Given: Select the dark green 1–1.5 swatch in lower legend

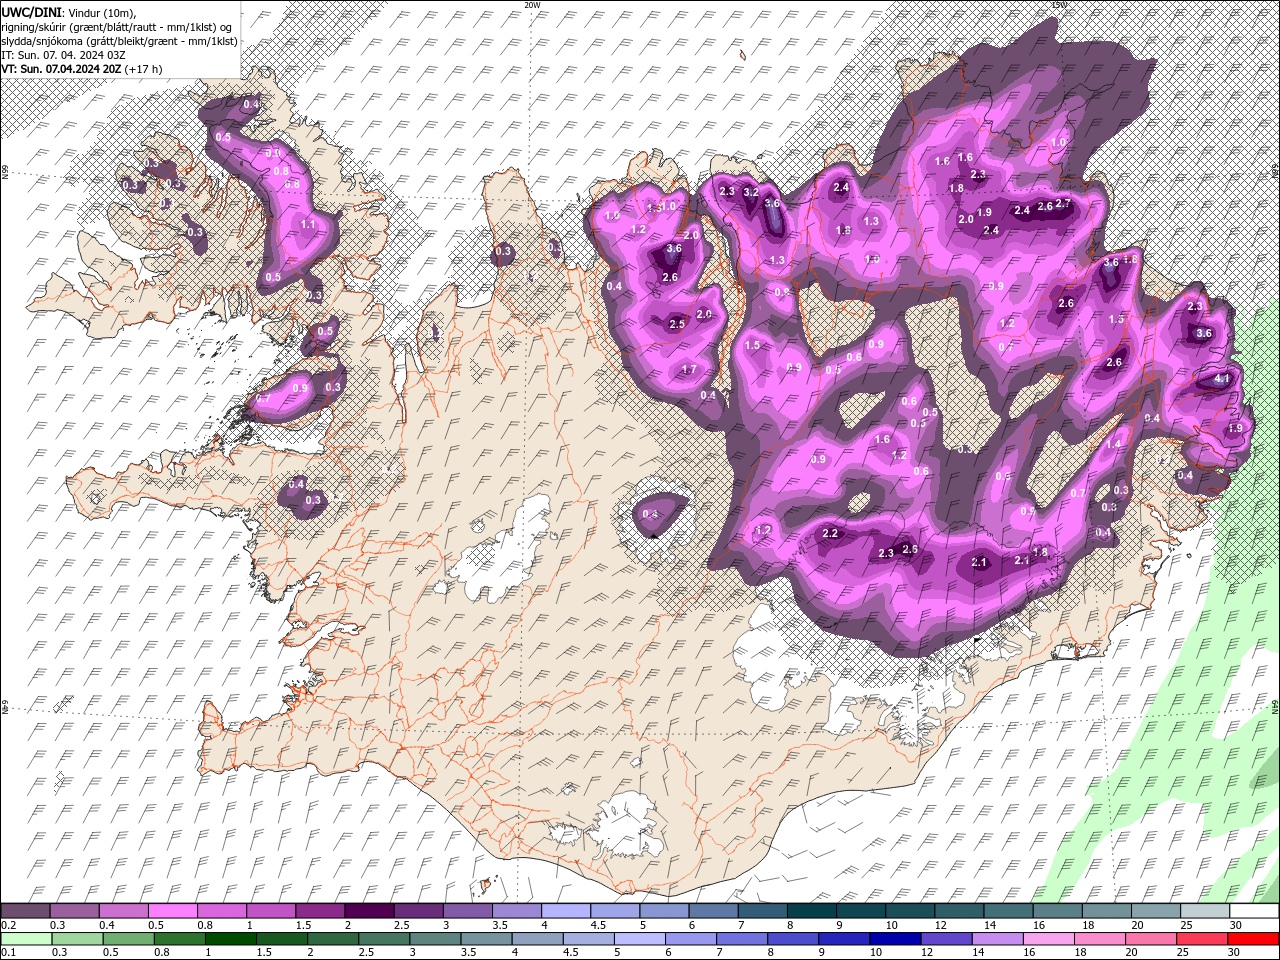Looking at the screenshot, I should (230, 939).
